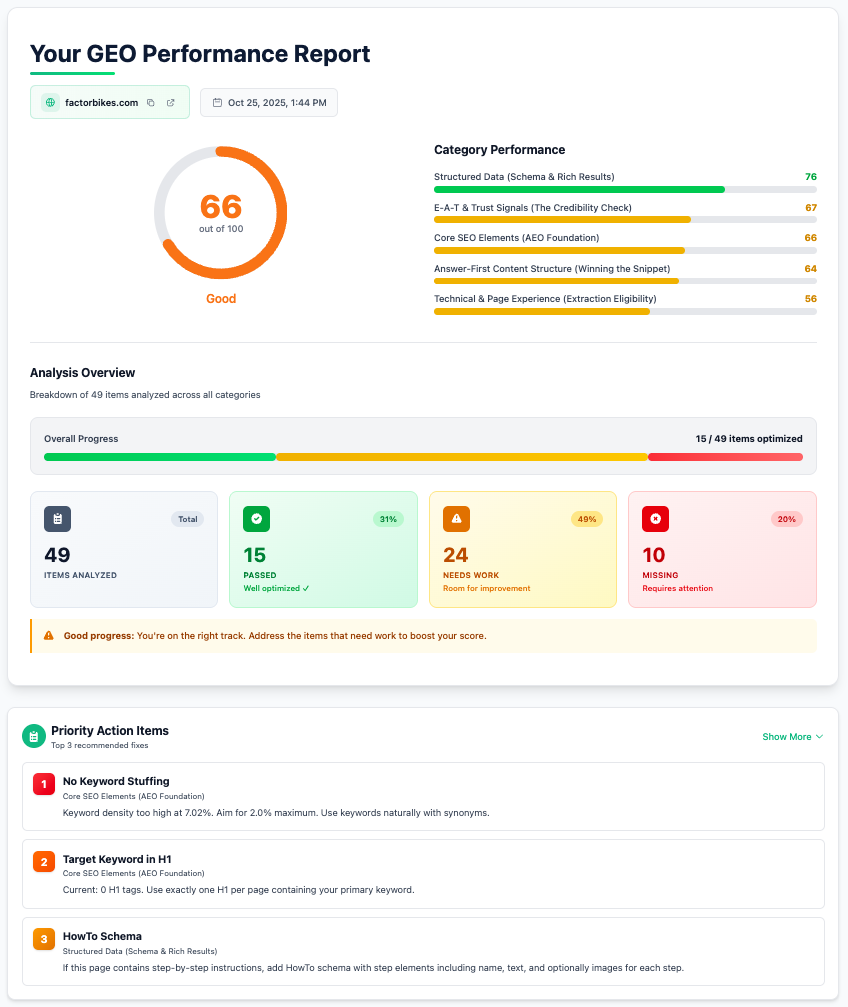Viewport: 848px width, 1007px height.
Task: Click the Oct 25, 2025 date button
Action: [x=268, y=102]
